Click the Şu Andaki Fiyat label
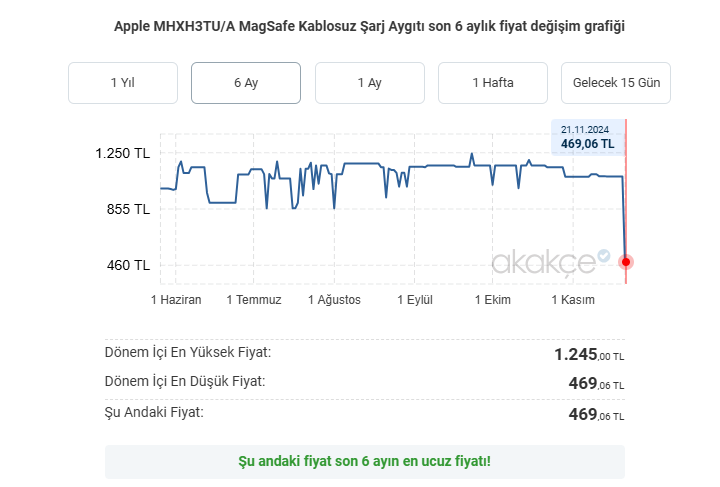Viewport: 720px width, 487px height. tap(154, 412)
